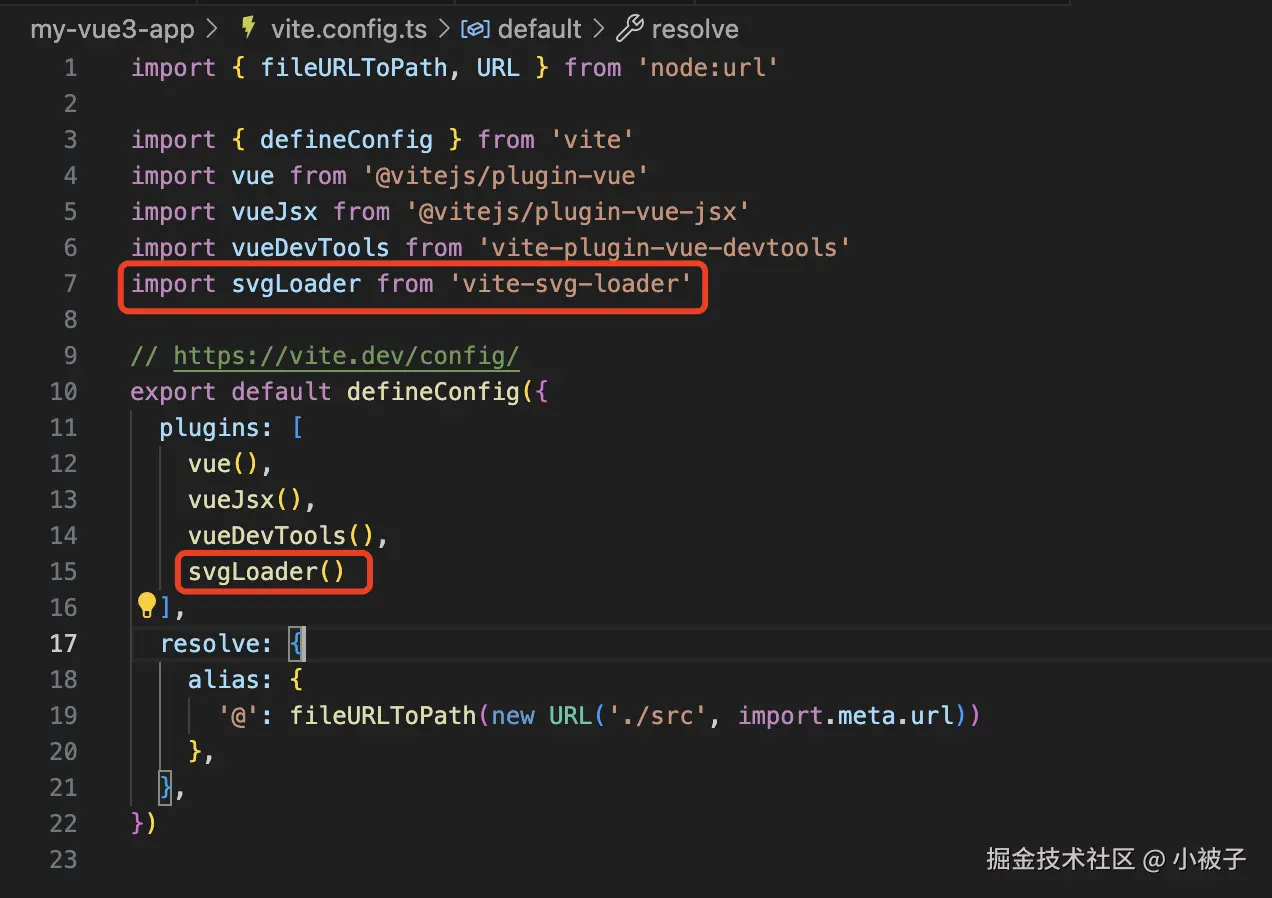Click the Vite file icon in breadcrumb

247,29
